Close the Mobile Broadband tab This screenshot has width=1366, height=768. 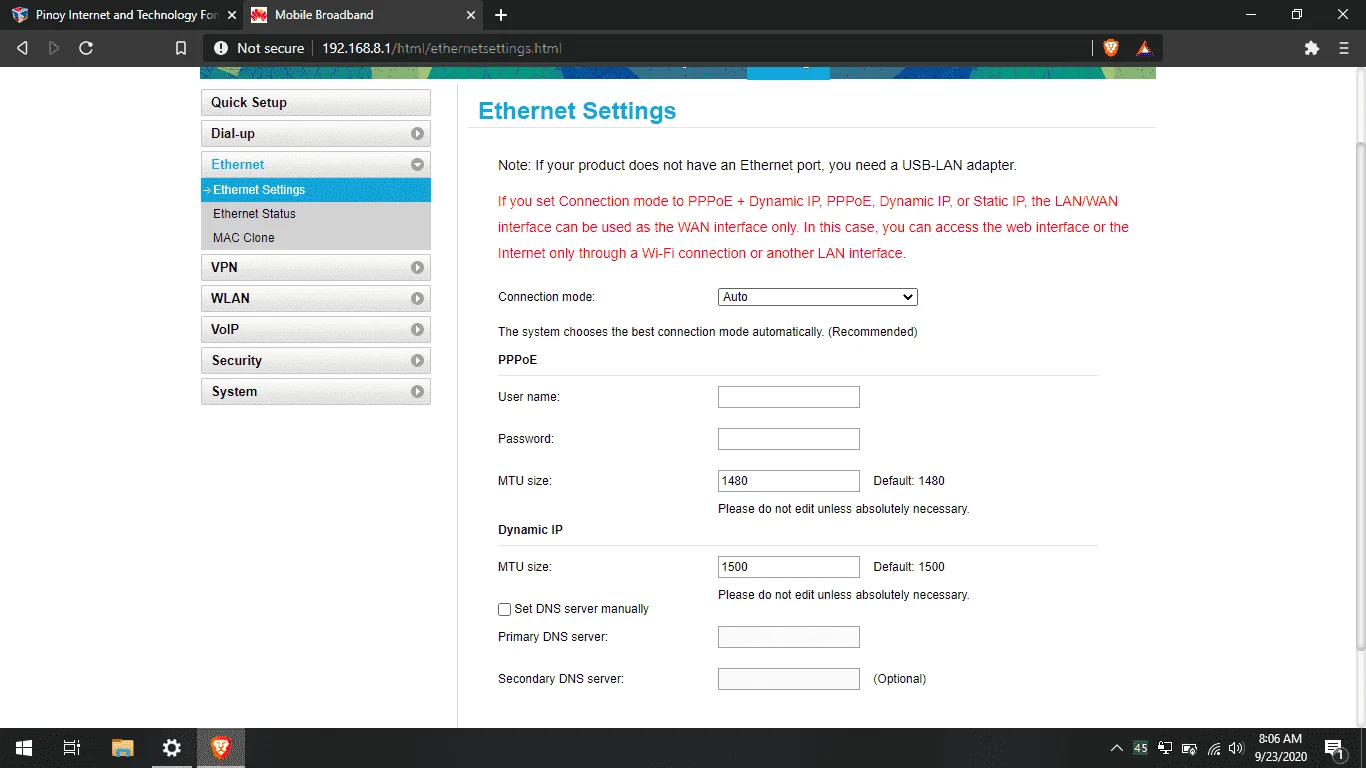coord(472,15)
